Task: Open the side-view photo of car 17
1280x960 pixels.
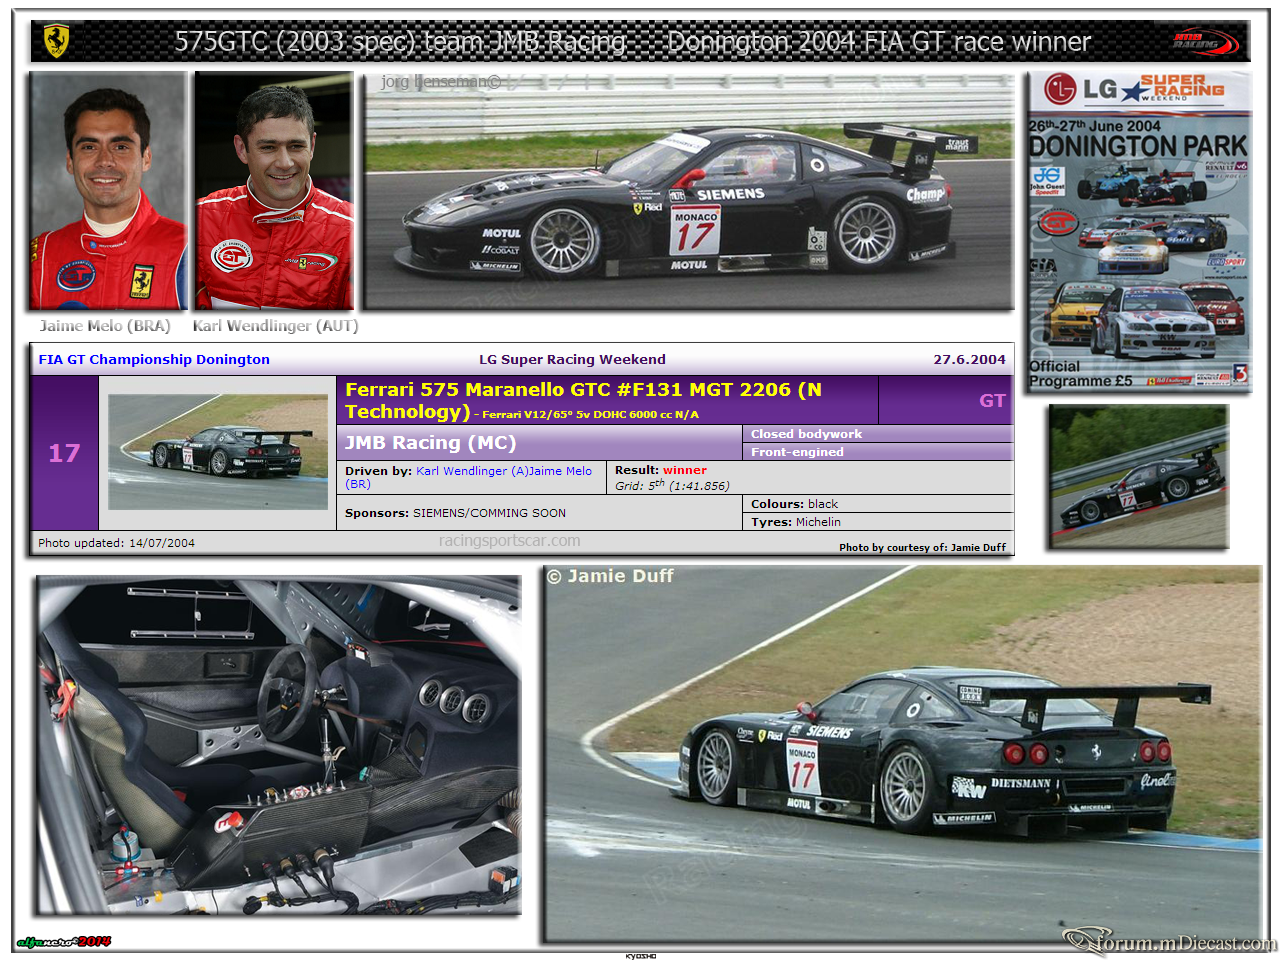Action: [x=689, y=190]
